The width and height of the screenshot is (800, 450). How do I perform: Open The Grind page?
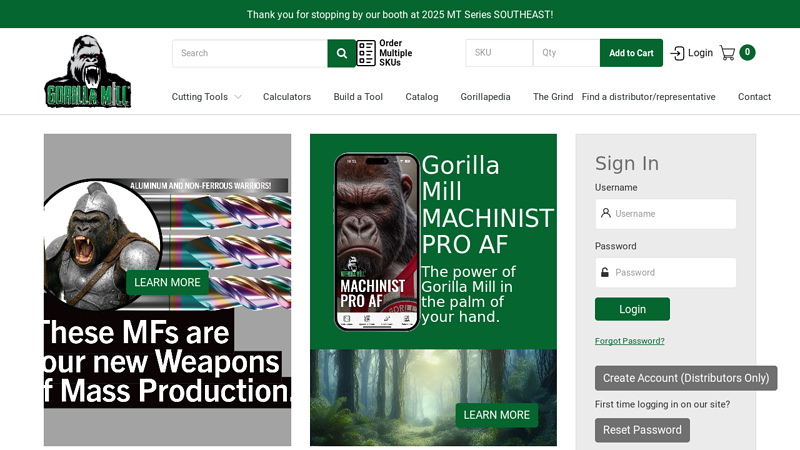pyautogui.click(x=553, y=97)
